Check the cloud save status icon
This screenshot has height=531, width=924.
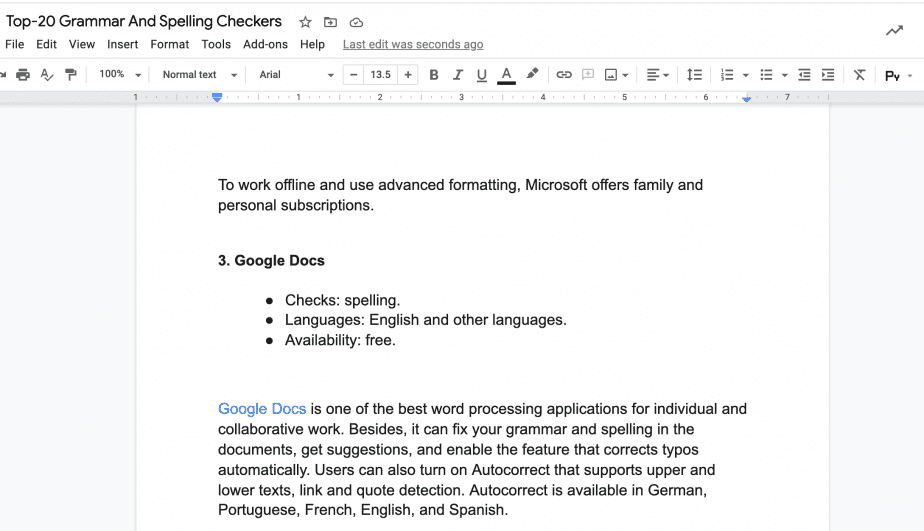(x=356, y=22)
